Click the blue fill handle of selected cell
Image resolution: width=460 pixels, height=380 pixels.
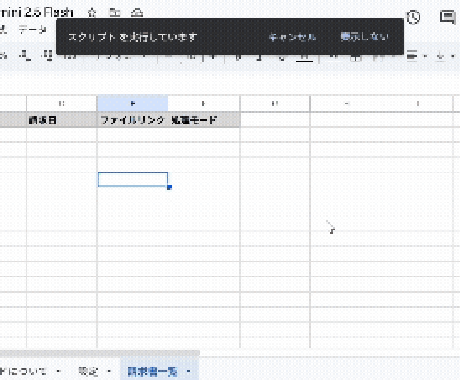(x=169, y=188)
